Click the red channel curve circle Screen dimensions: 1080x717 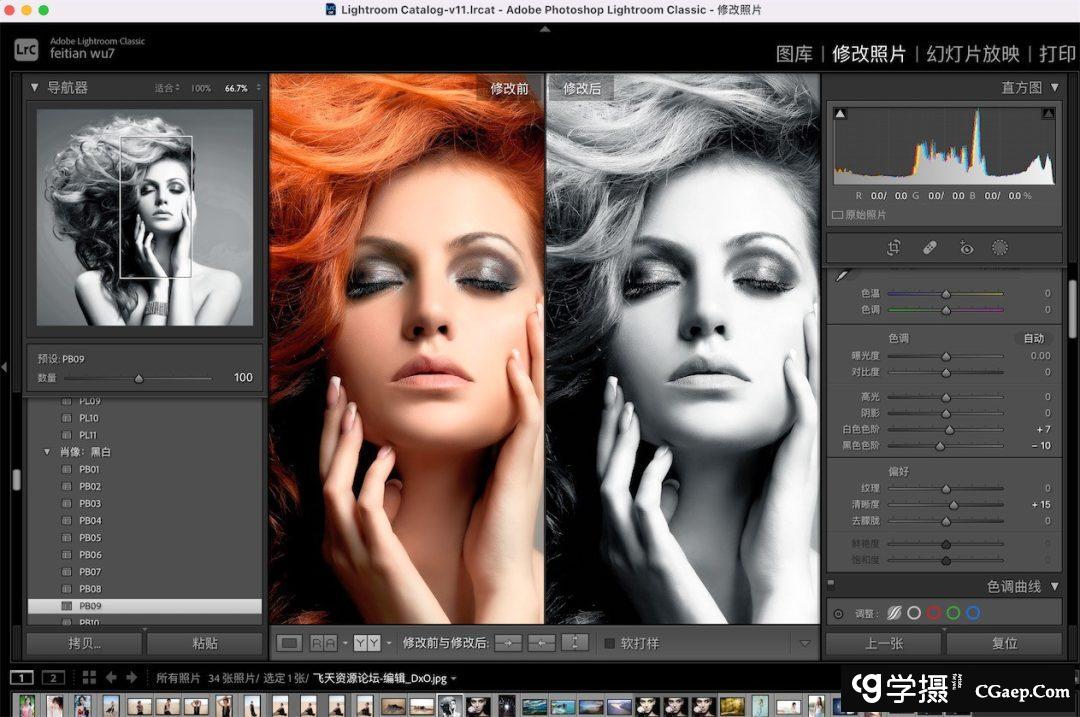pyautogui.click(x=933, y=613)
